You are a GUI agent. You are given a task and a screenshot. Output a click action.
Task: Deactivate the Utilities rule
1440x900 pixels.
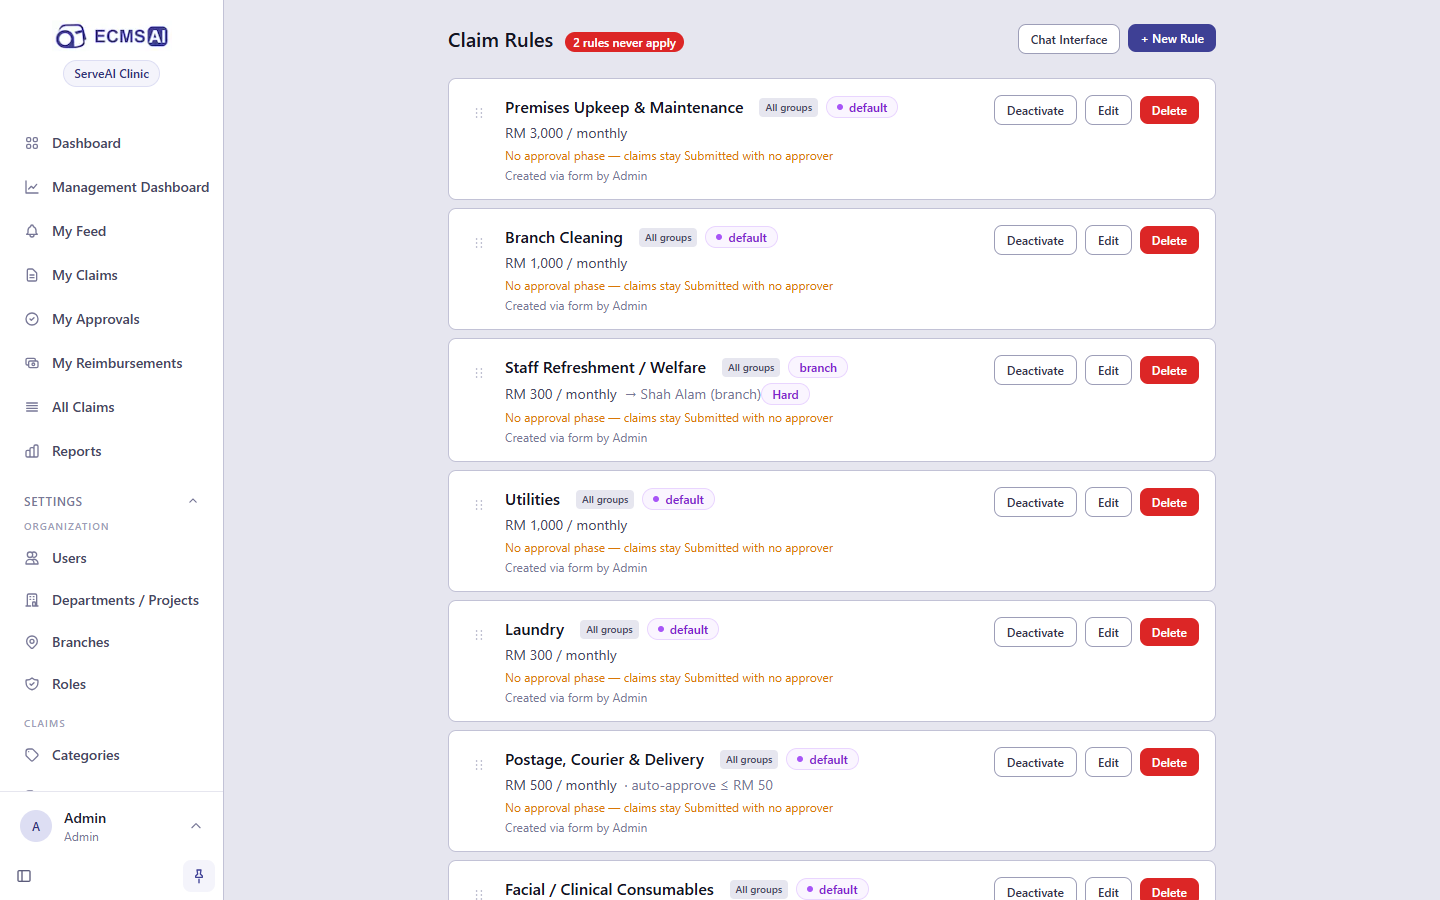click(x=1035, y=503)
